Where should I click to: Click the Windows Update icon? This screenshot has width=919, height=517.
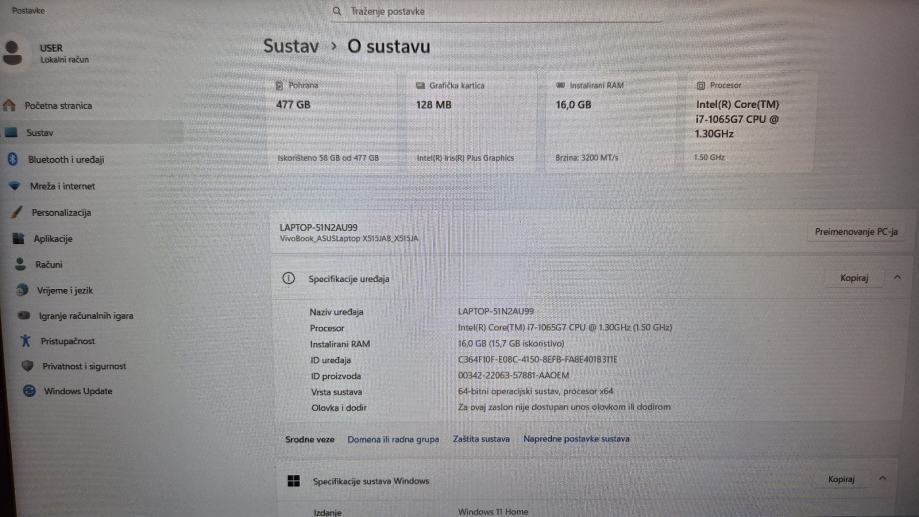tap(29, 391)
